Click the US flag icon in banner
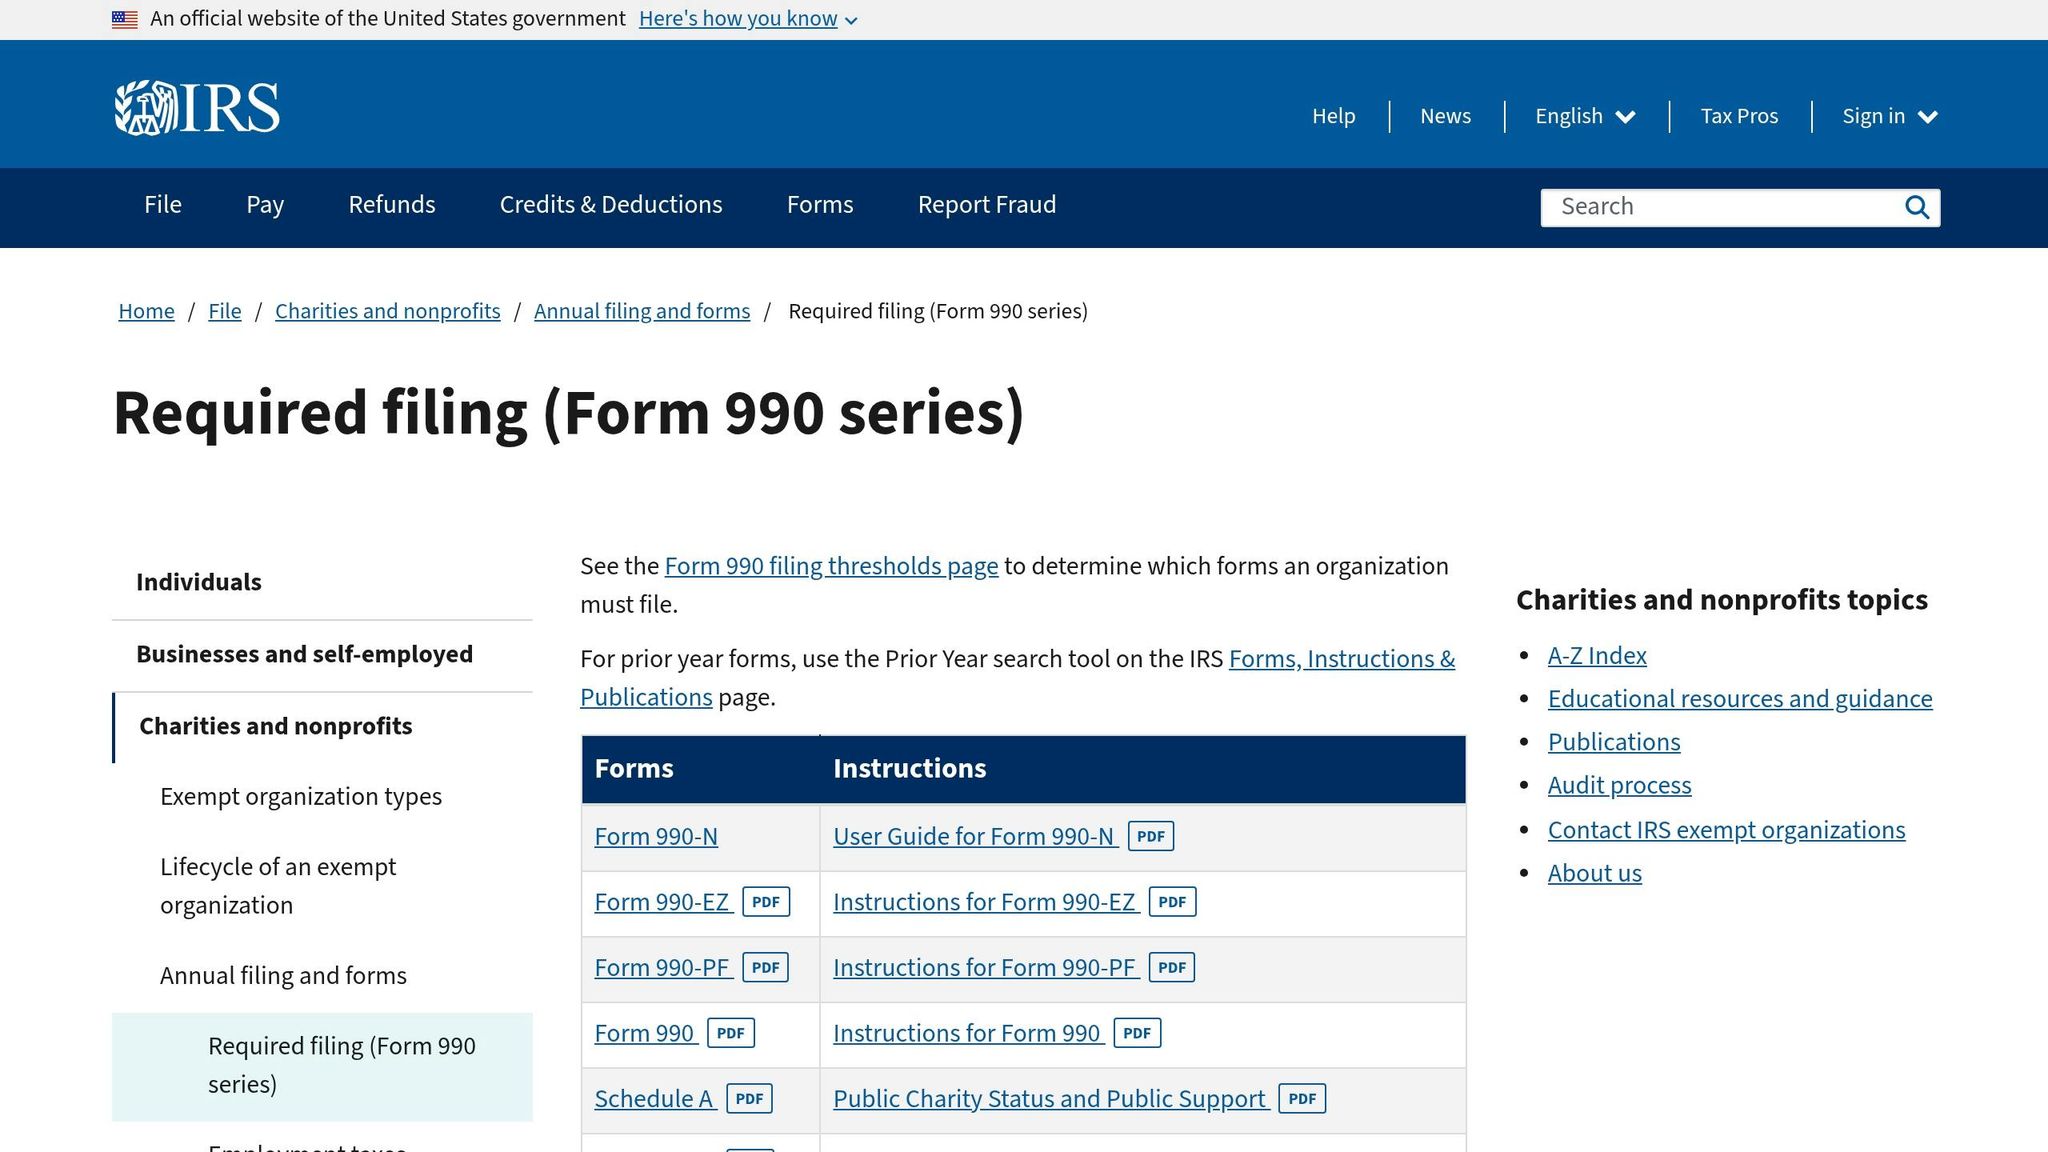Screen dimensions: 2048x1152 tap(125, 19)
